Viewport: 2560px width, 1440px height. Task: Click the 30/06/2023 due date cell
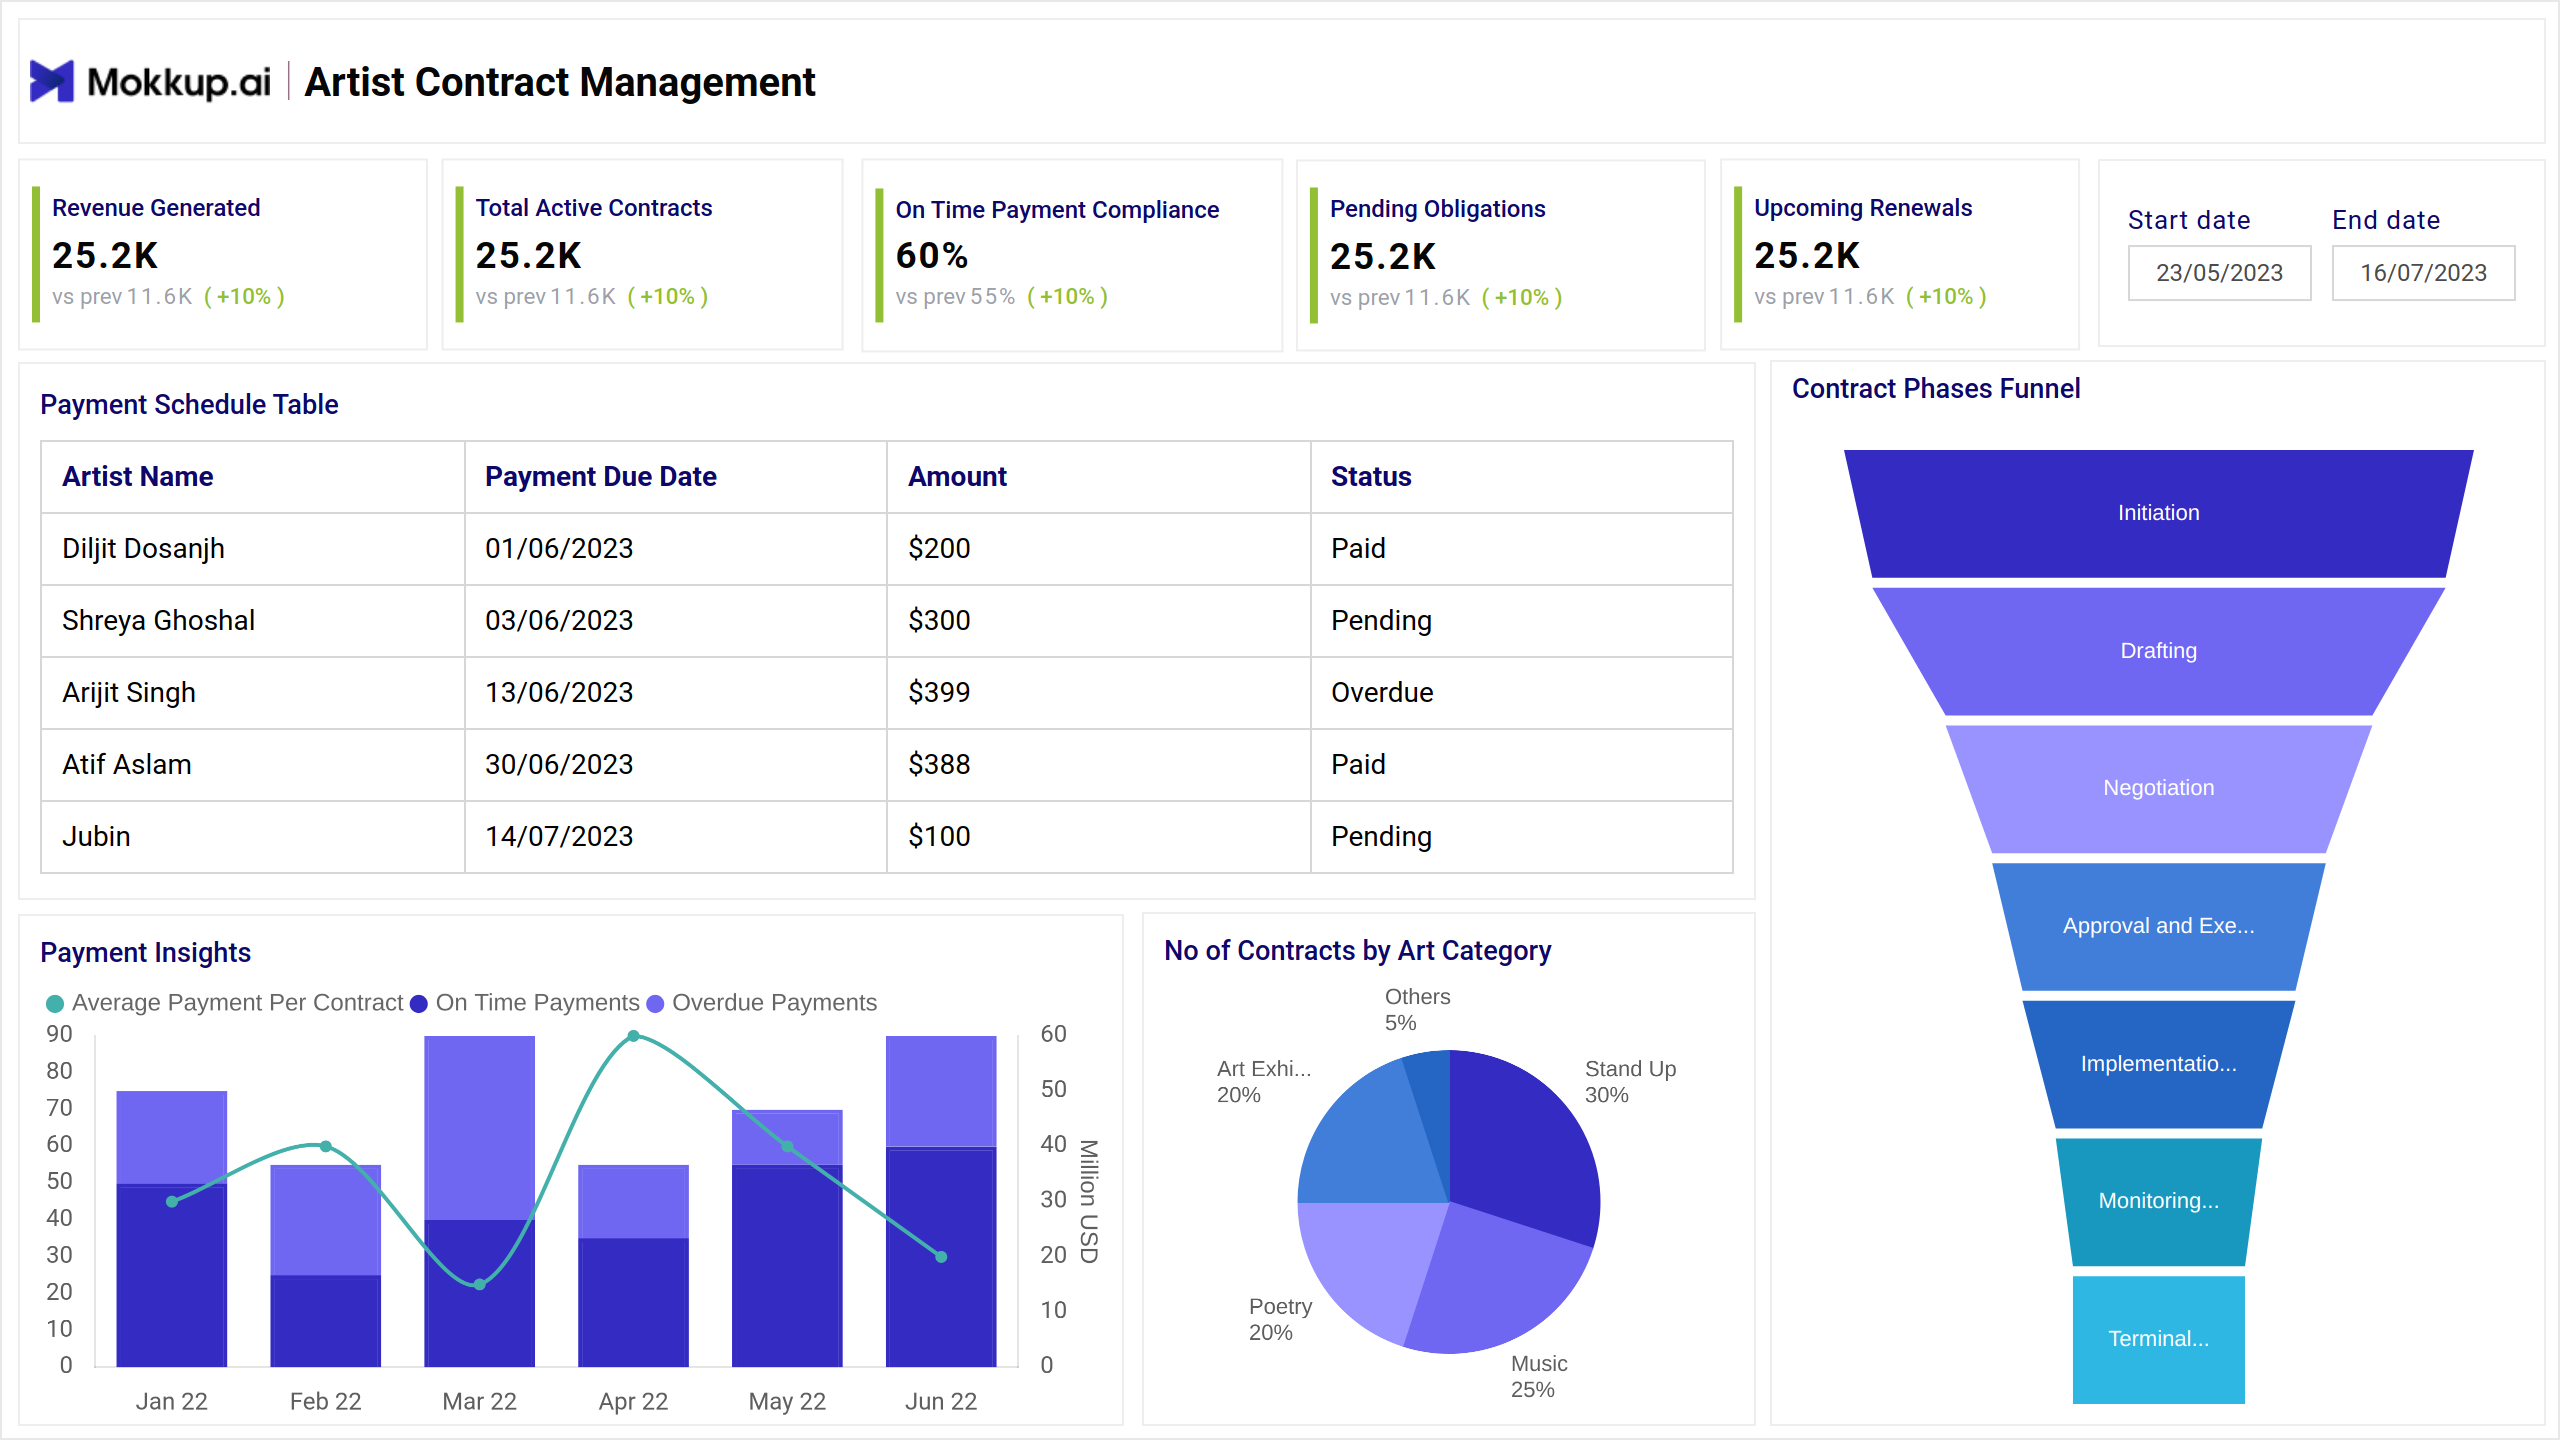[676, 765]
